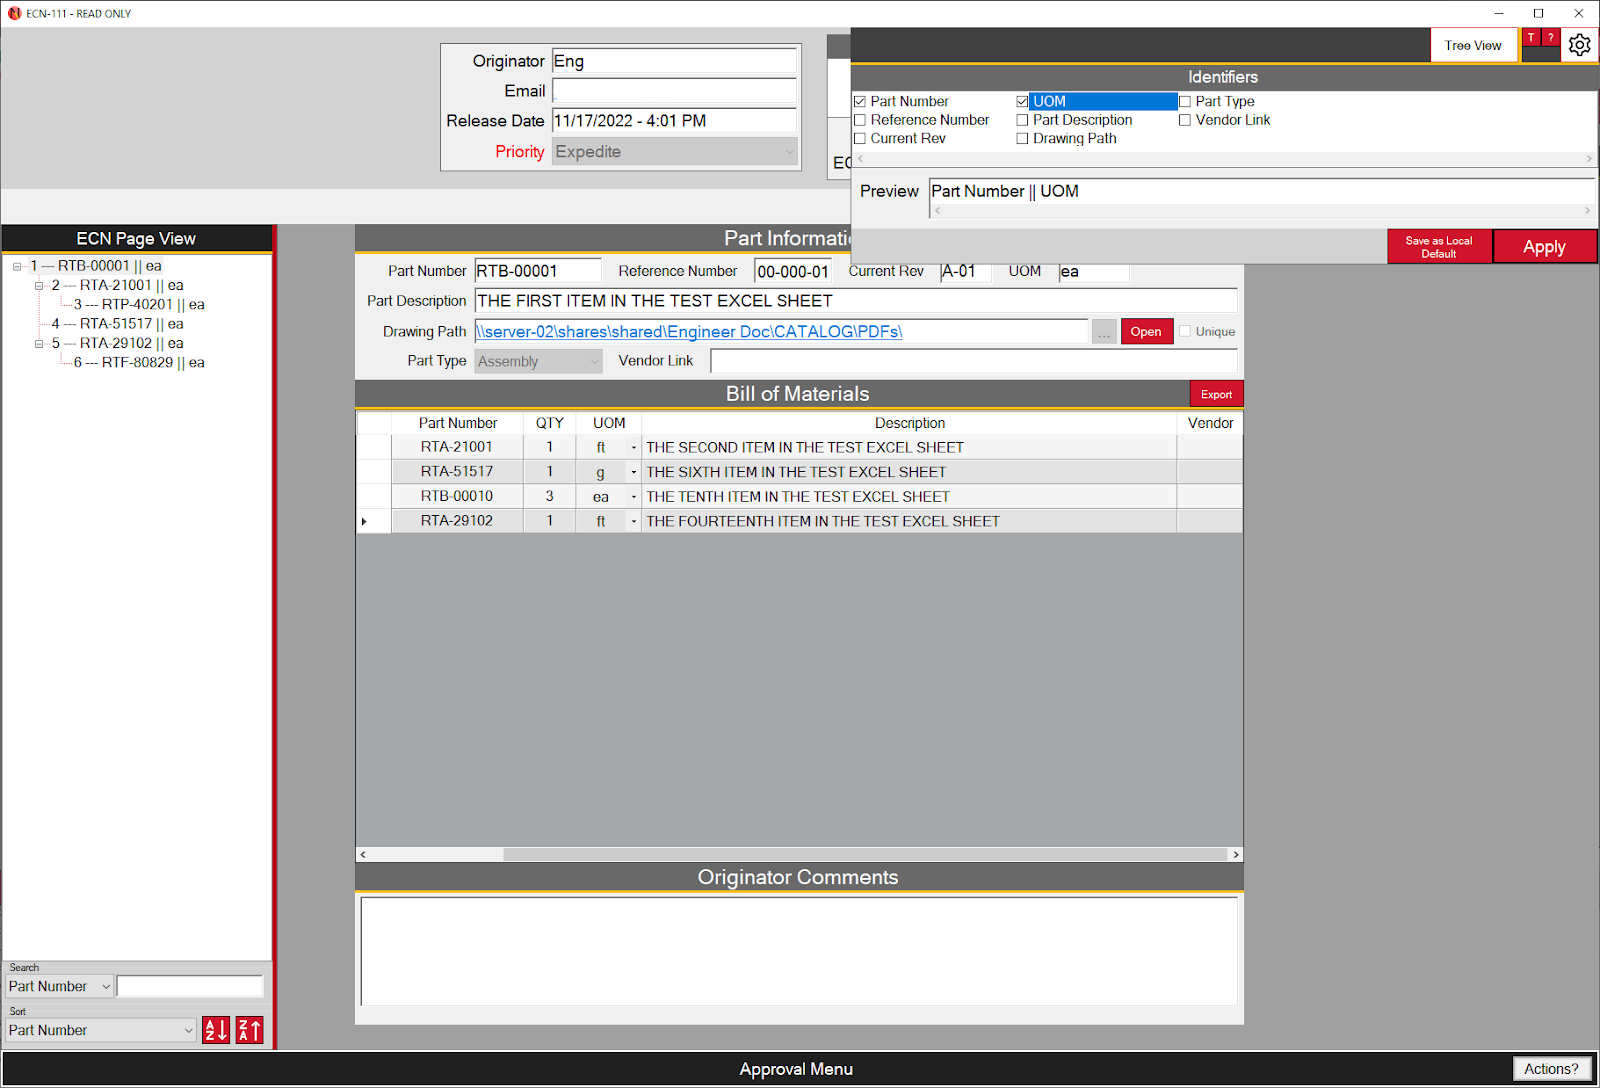Open the Sort by dropdown
The height and width of the screenshot is (1088, 1600).
pyautogui.click(x=100, y=1031)
